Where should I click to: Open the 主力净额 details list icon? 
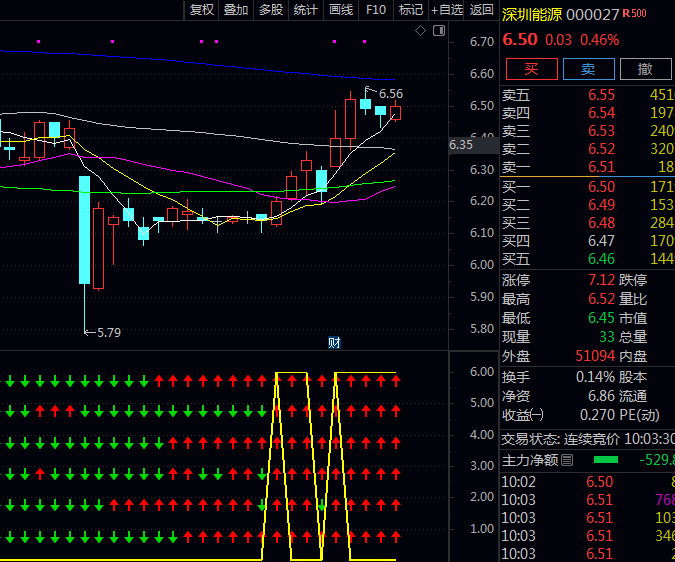pyautogui.click(x=568, y=460)
